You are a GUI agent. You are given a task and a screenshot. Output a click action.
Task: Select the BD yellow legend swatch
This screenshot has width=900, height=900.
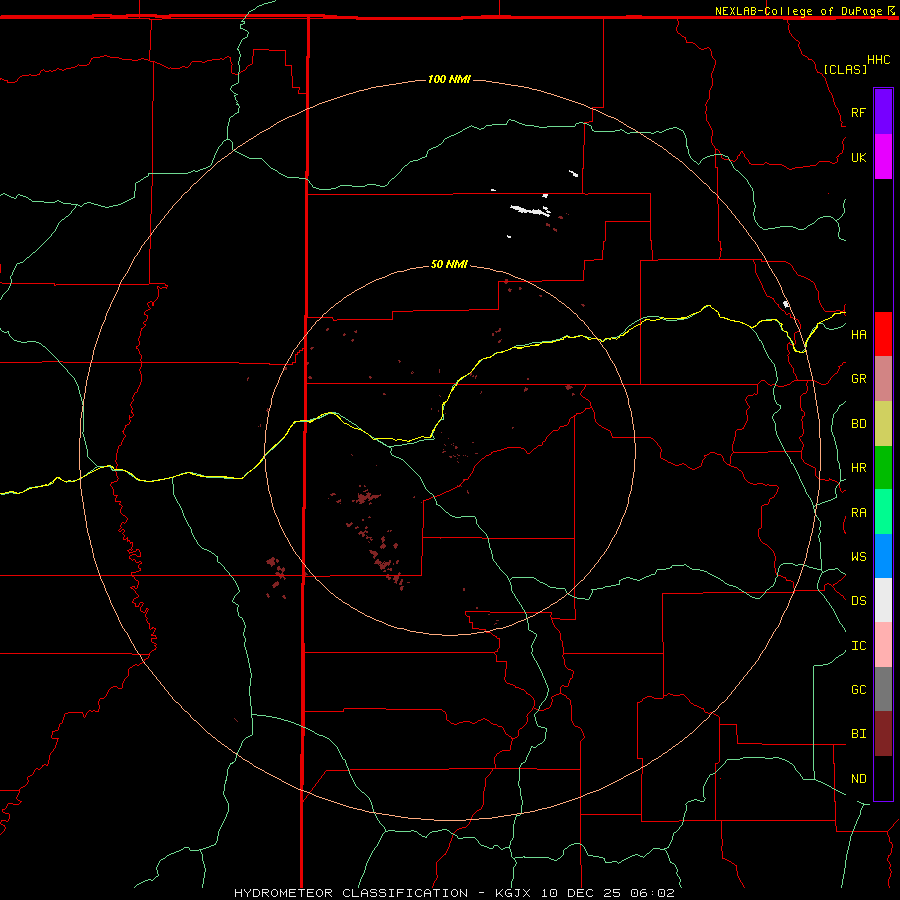coord(883,424)
